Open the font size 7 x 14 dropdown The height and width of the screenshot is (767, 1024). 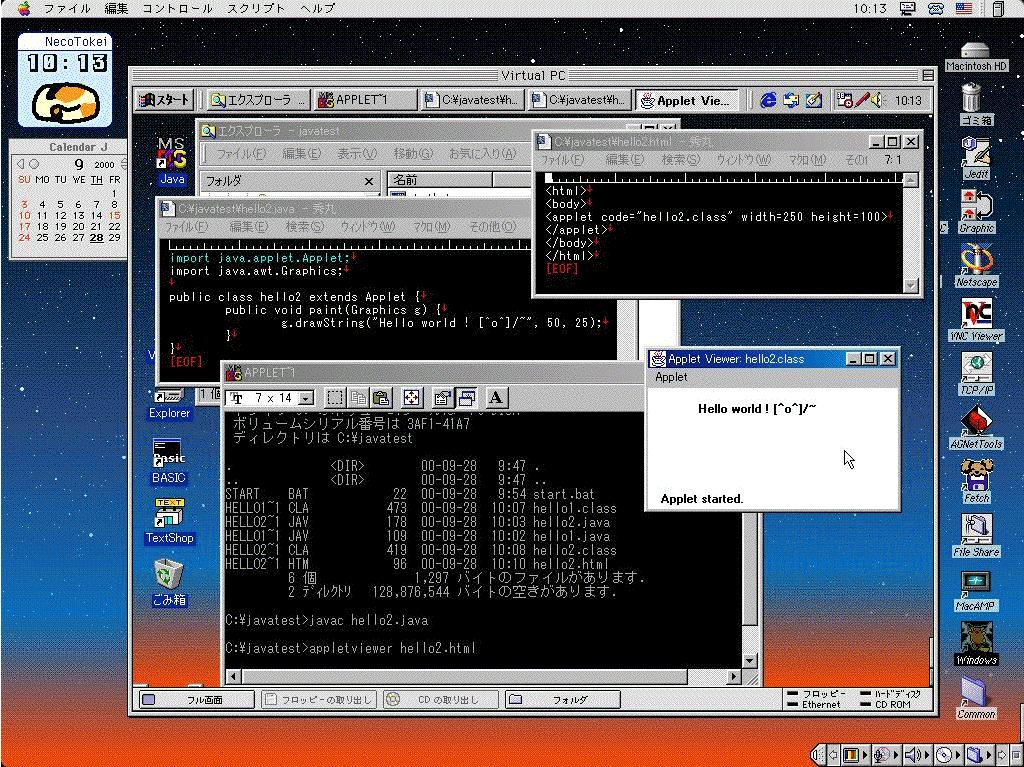click(x=306, y=398)
